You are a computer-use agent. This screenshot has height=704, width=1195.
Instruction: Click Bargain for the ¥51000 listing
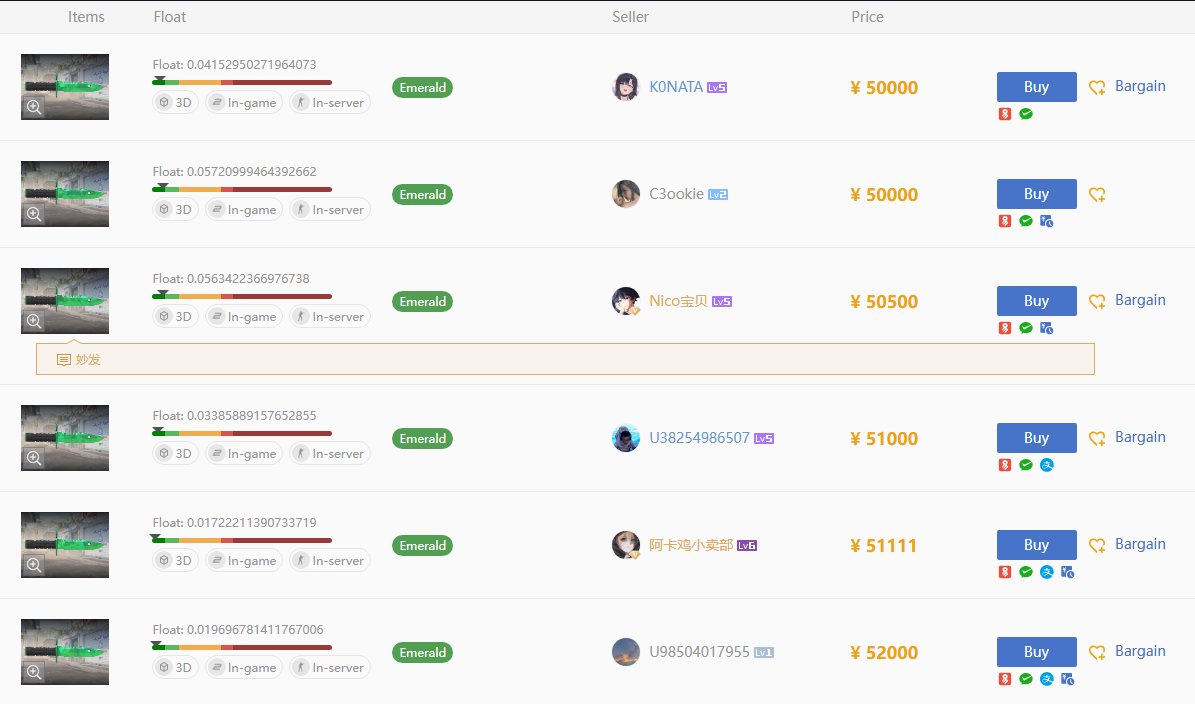coord(1140,437)
